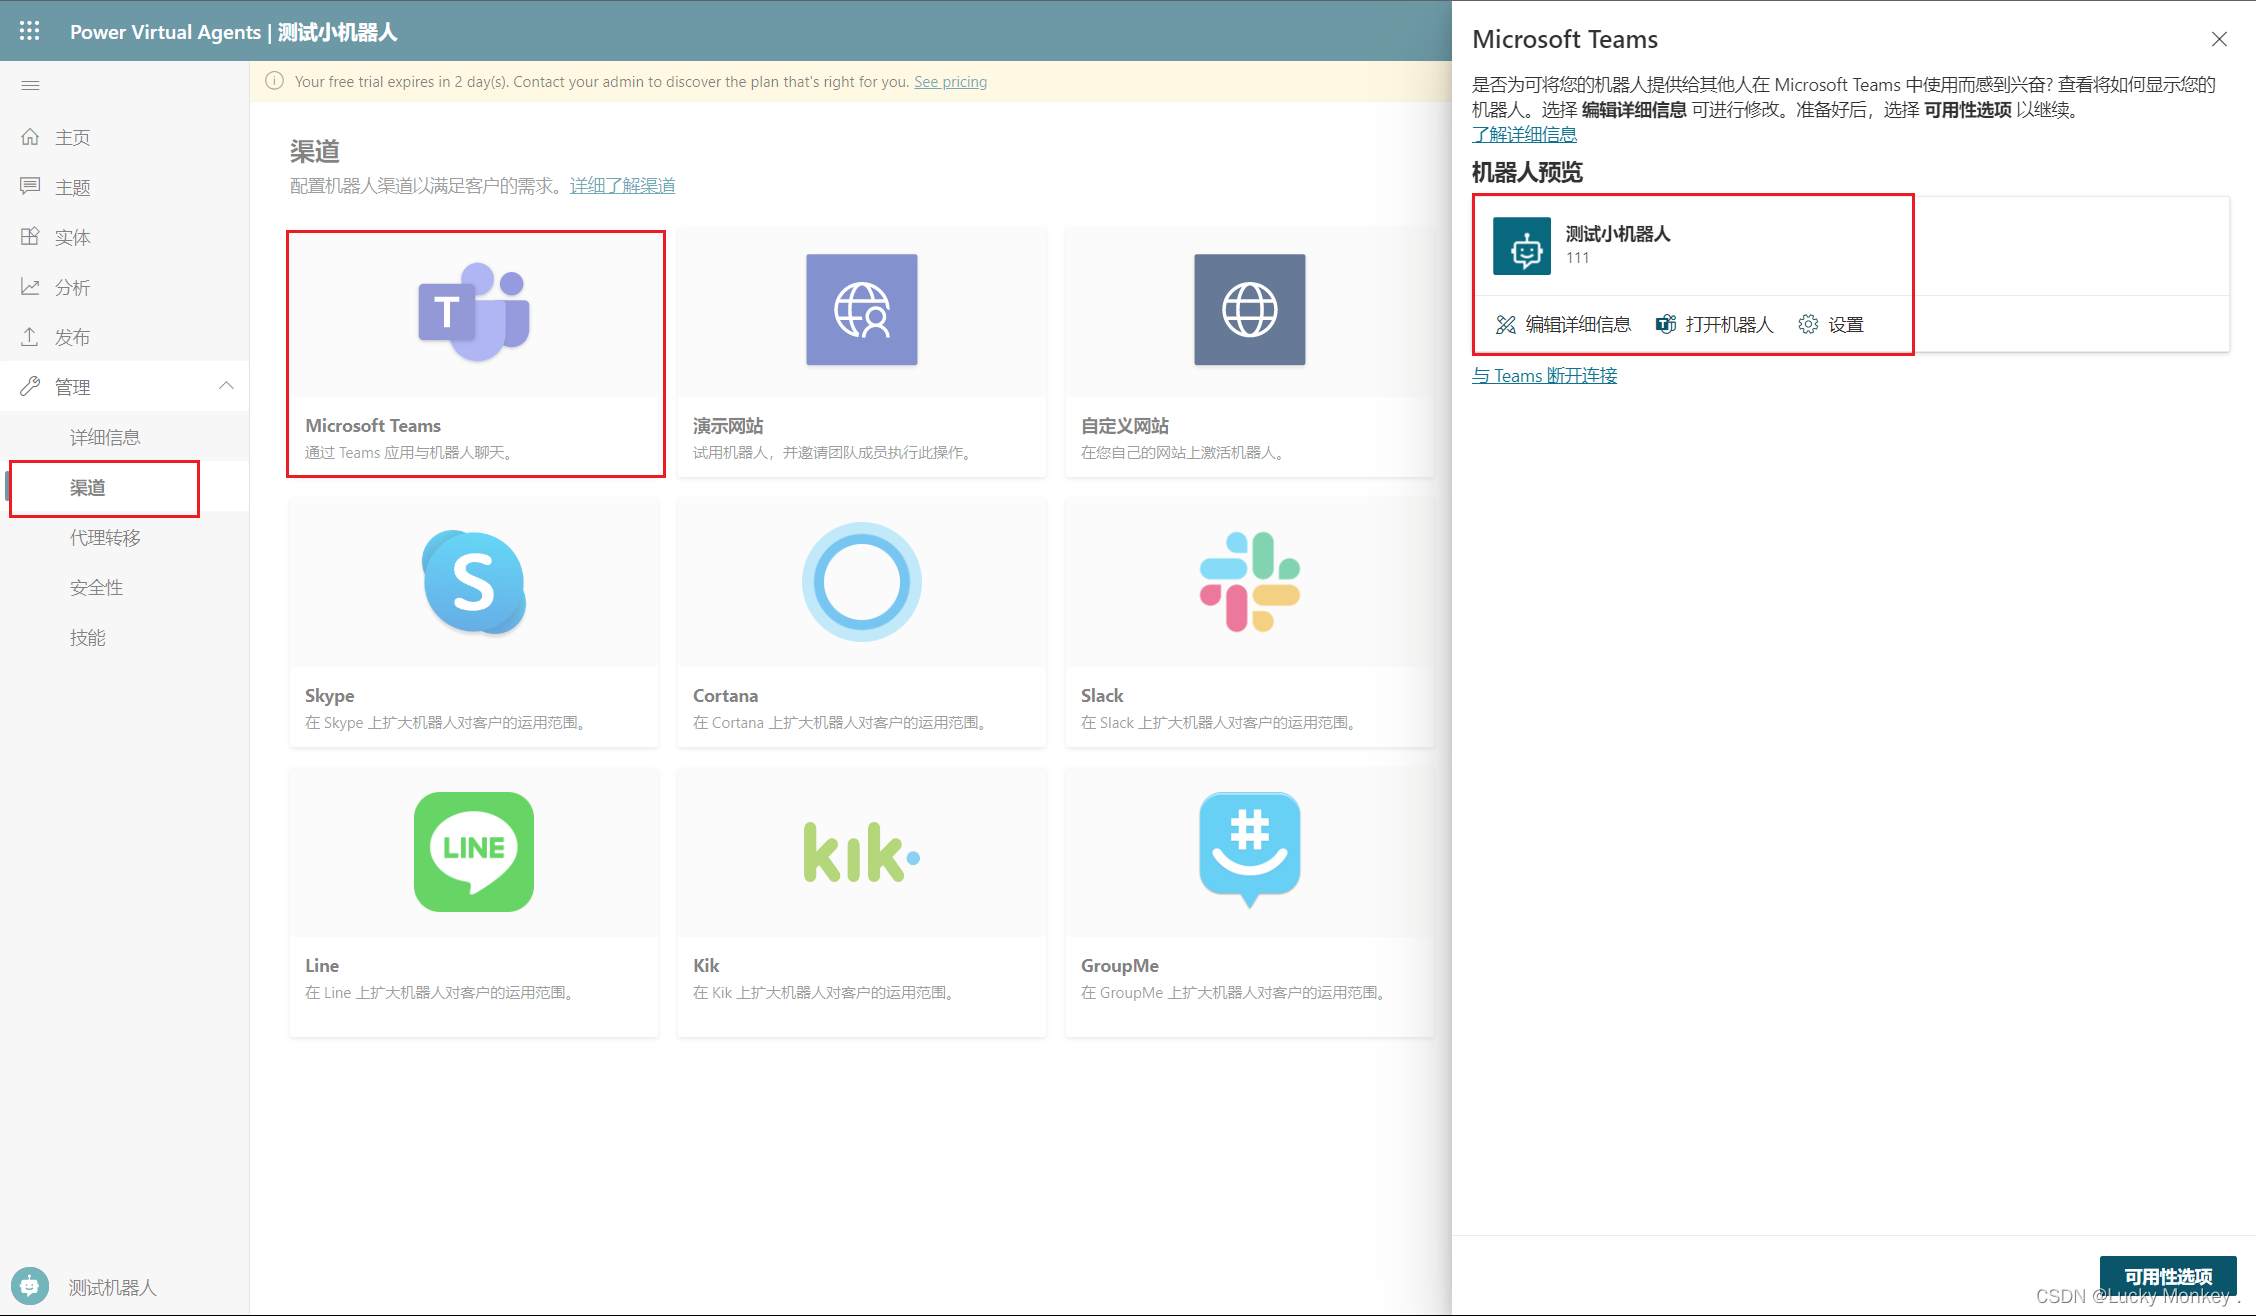The width and height of the screenshot is (2256, 1316).
Task: Click the Cortana ring icon
Action: 862,582
